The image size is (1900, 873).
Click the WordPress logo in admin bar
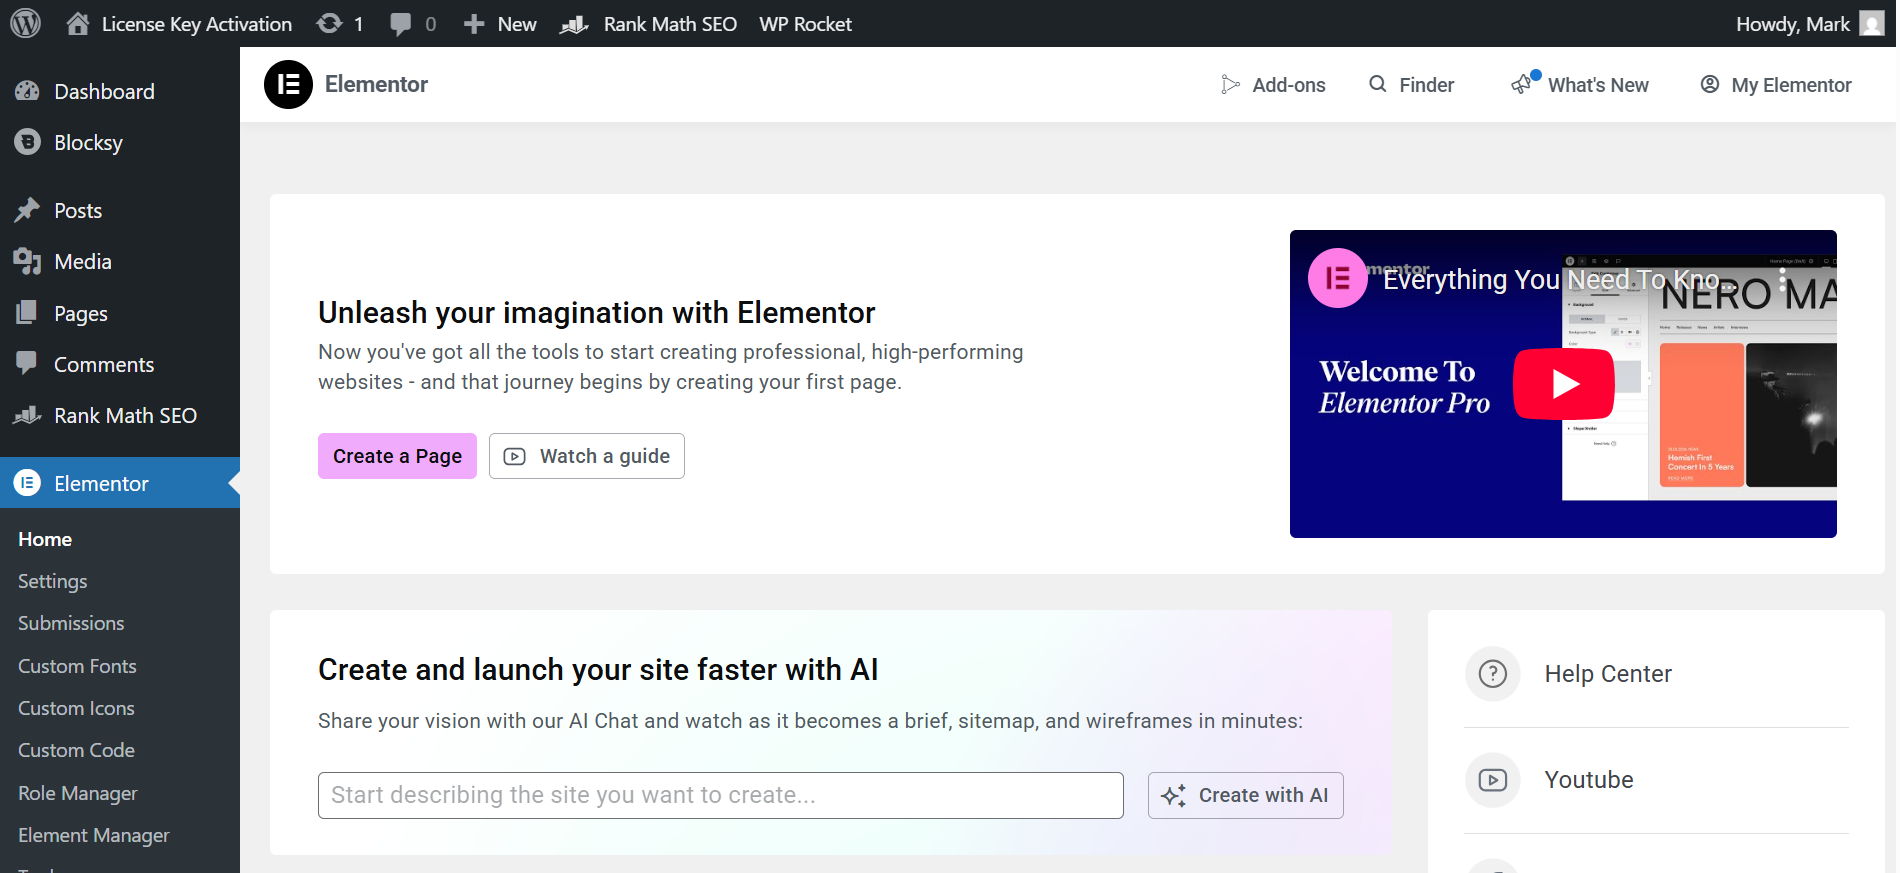pos(25,23)
